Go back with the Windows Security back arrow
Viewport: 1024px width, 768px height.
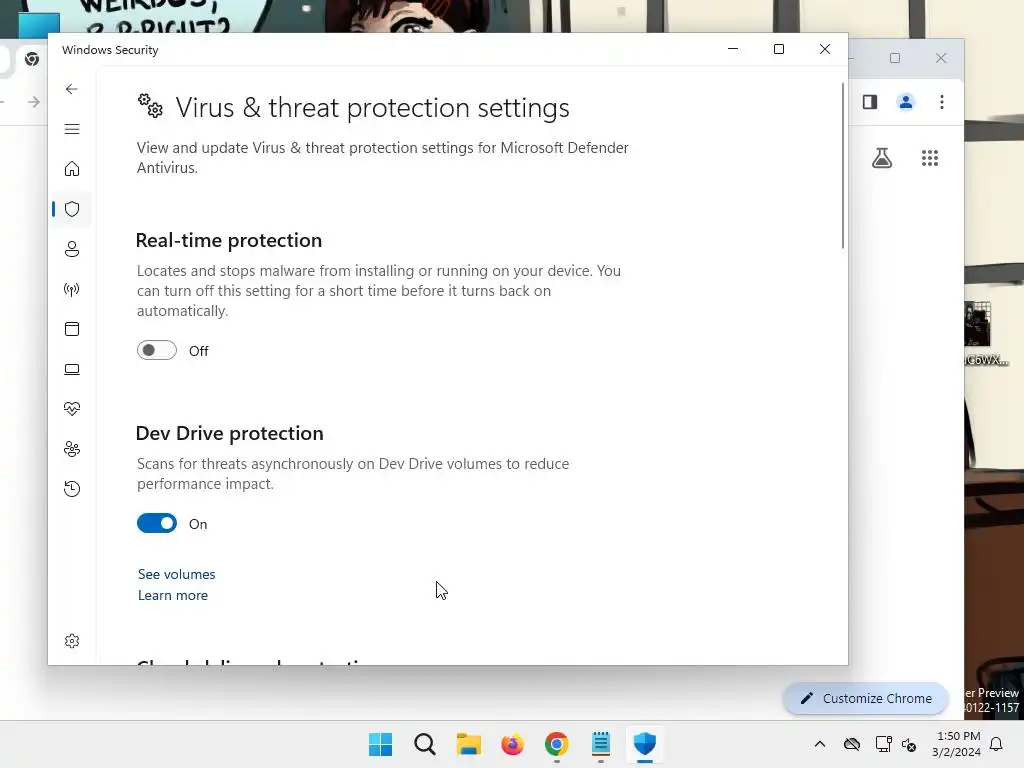tap(72, 89)
